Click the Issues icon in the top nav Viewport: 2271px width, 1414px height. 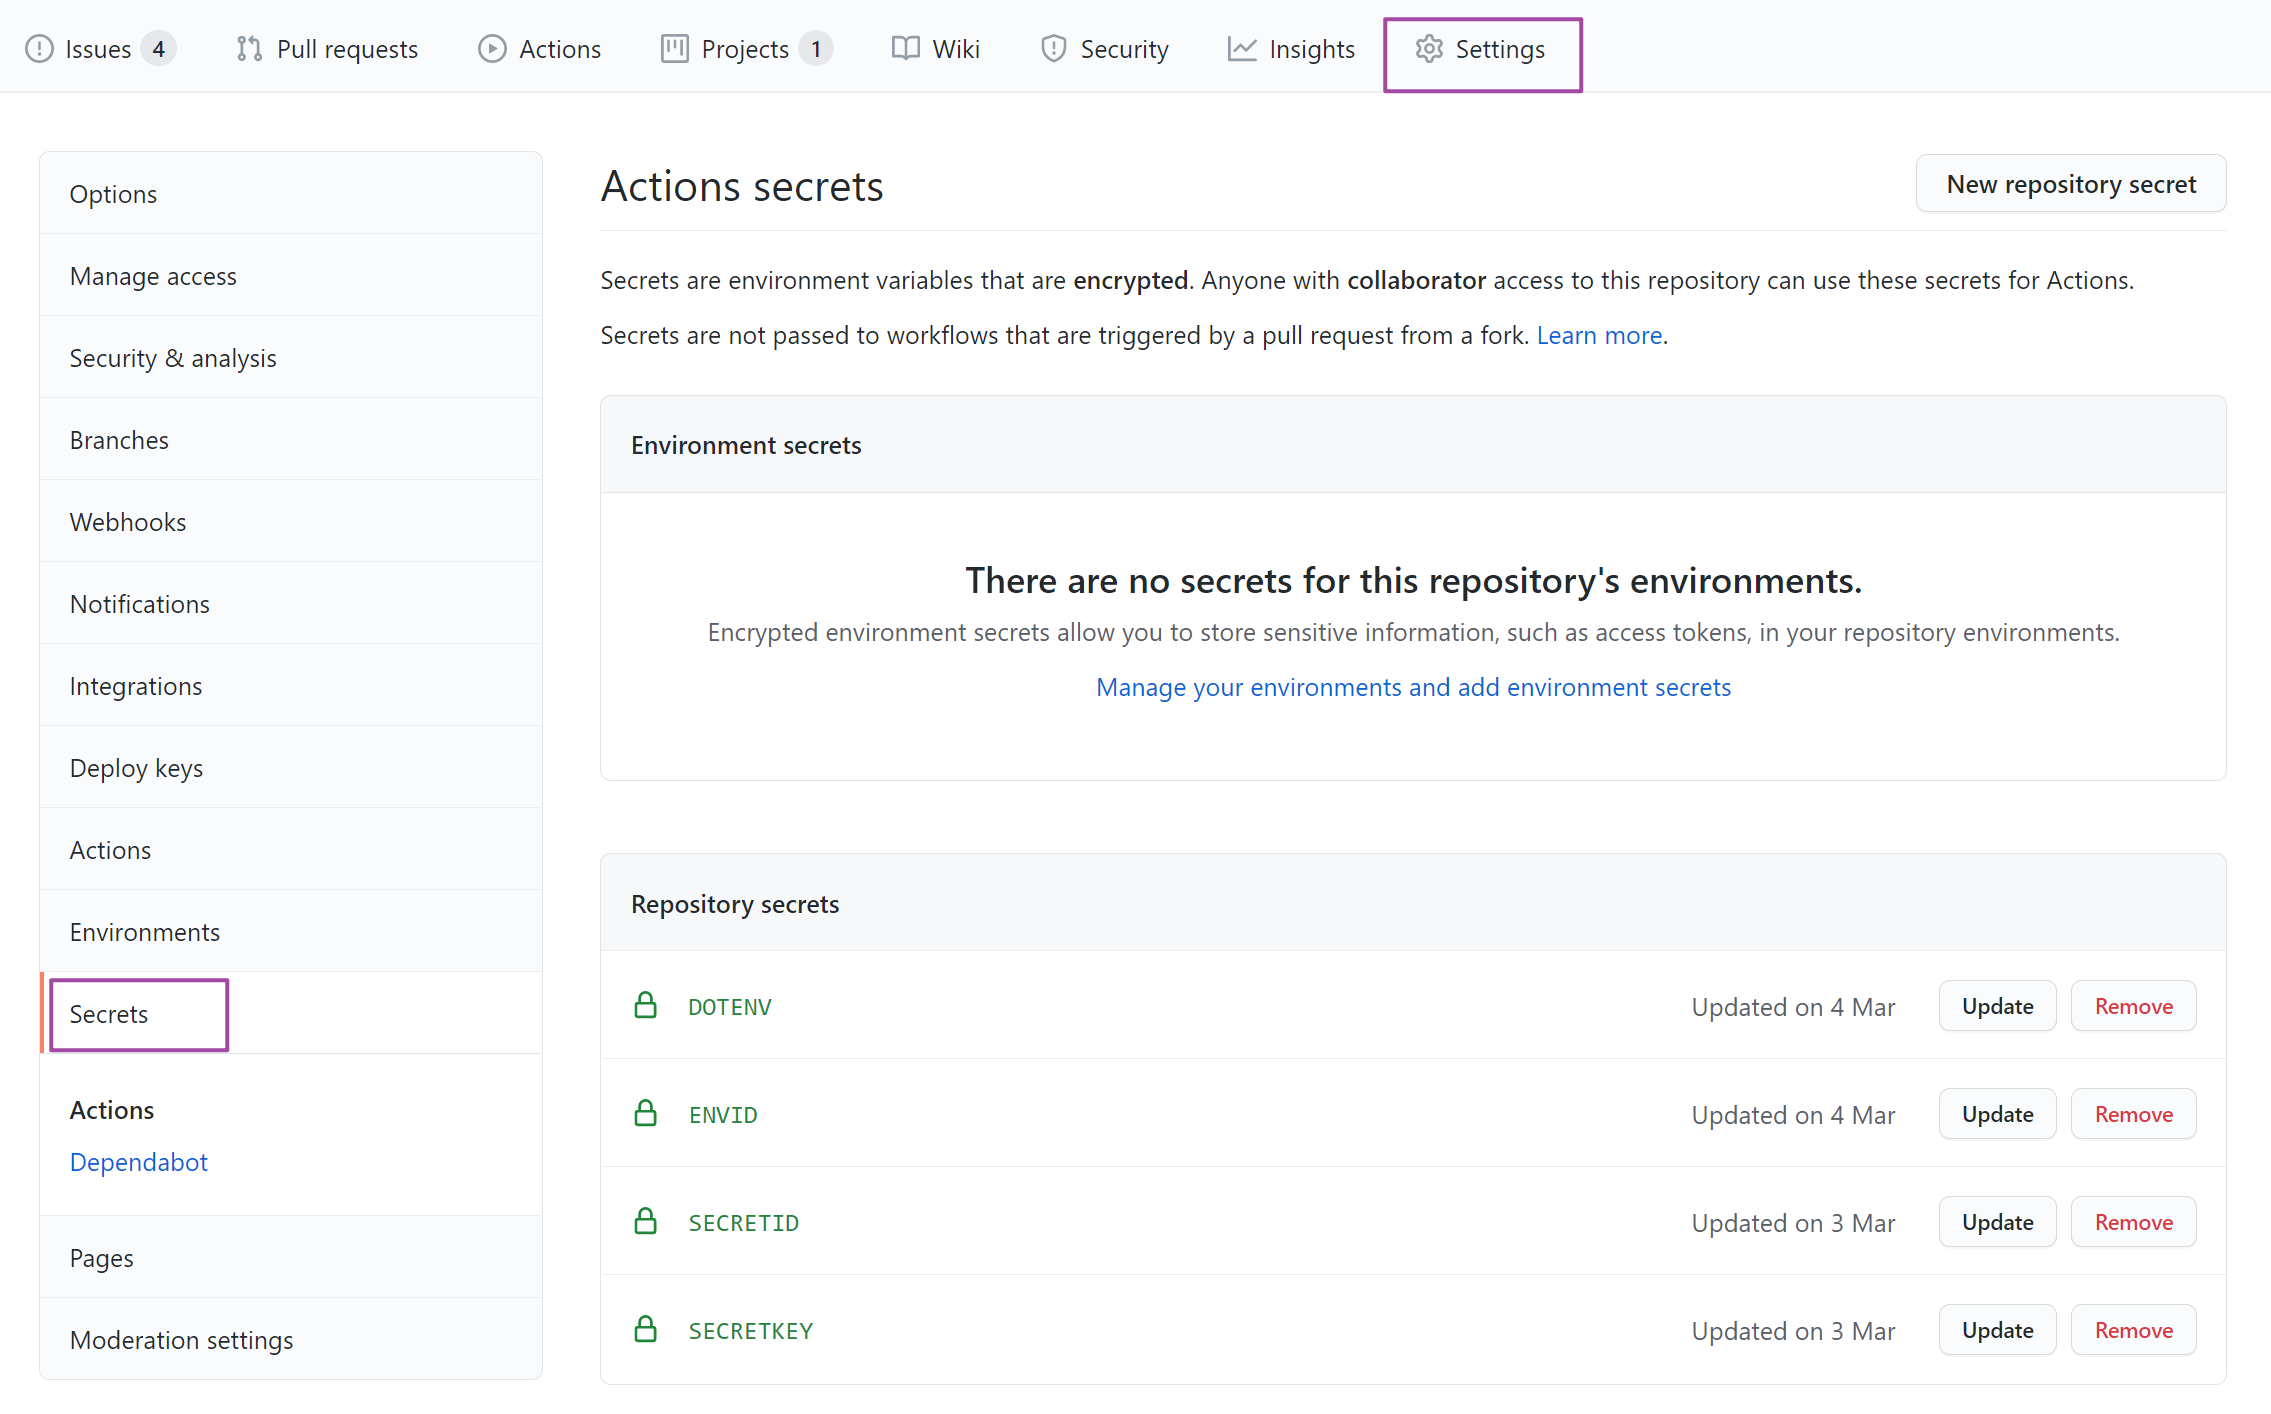pos(36,47)
